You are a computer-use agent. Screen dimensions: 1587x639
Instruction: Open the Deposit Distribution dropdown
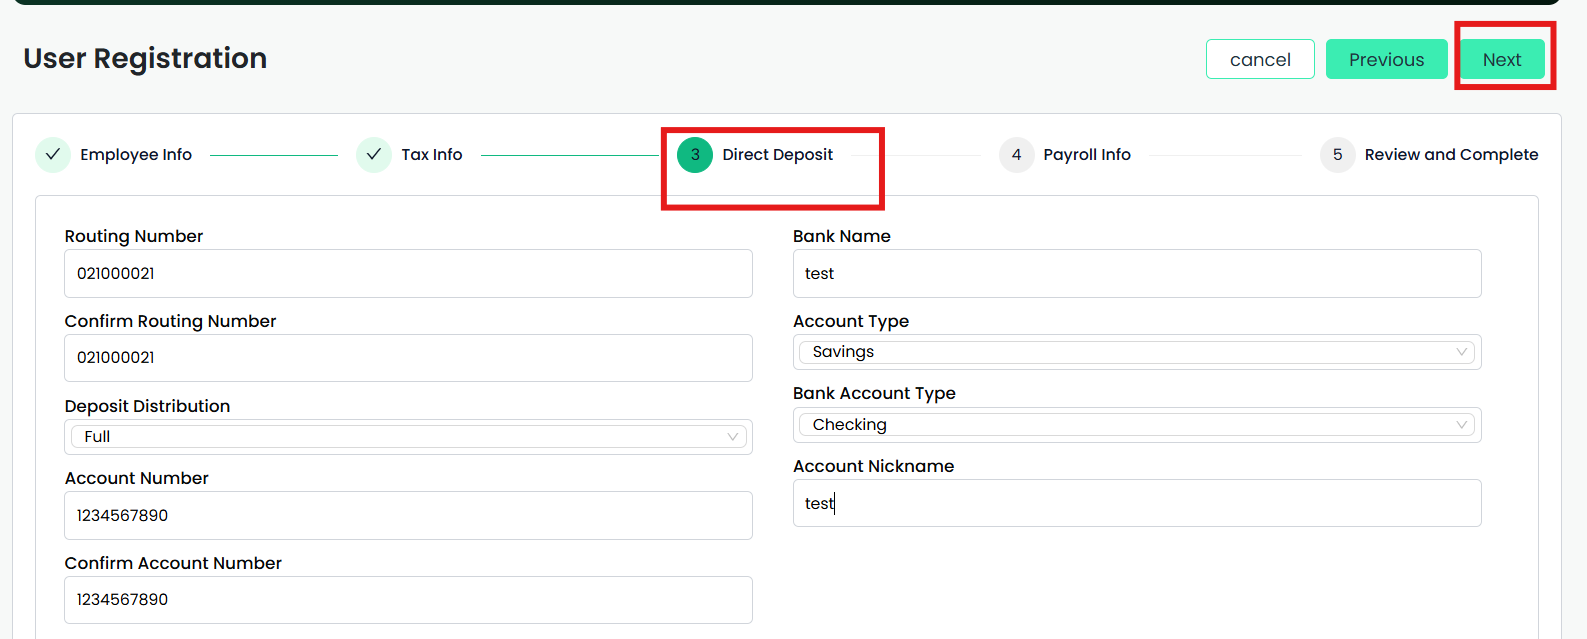click(x=408, y=437)
